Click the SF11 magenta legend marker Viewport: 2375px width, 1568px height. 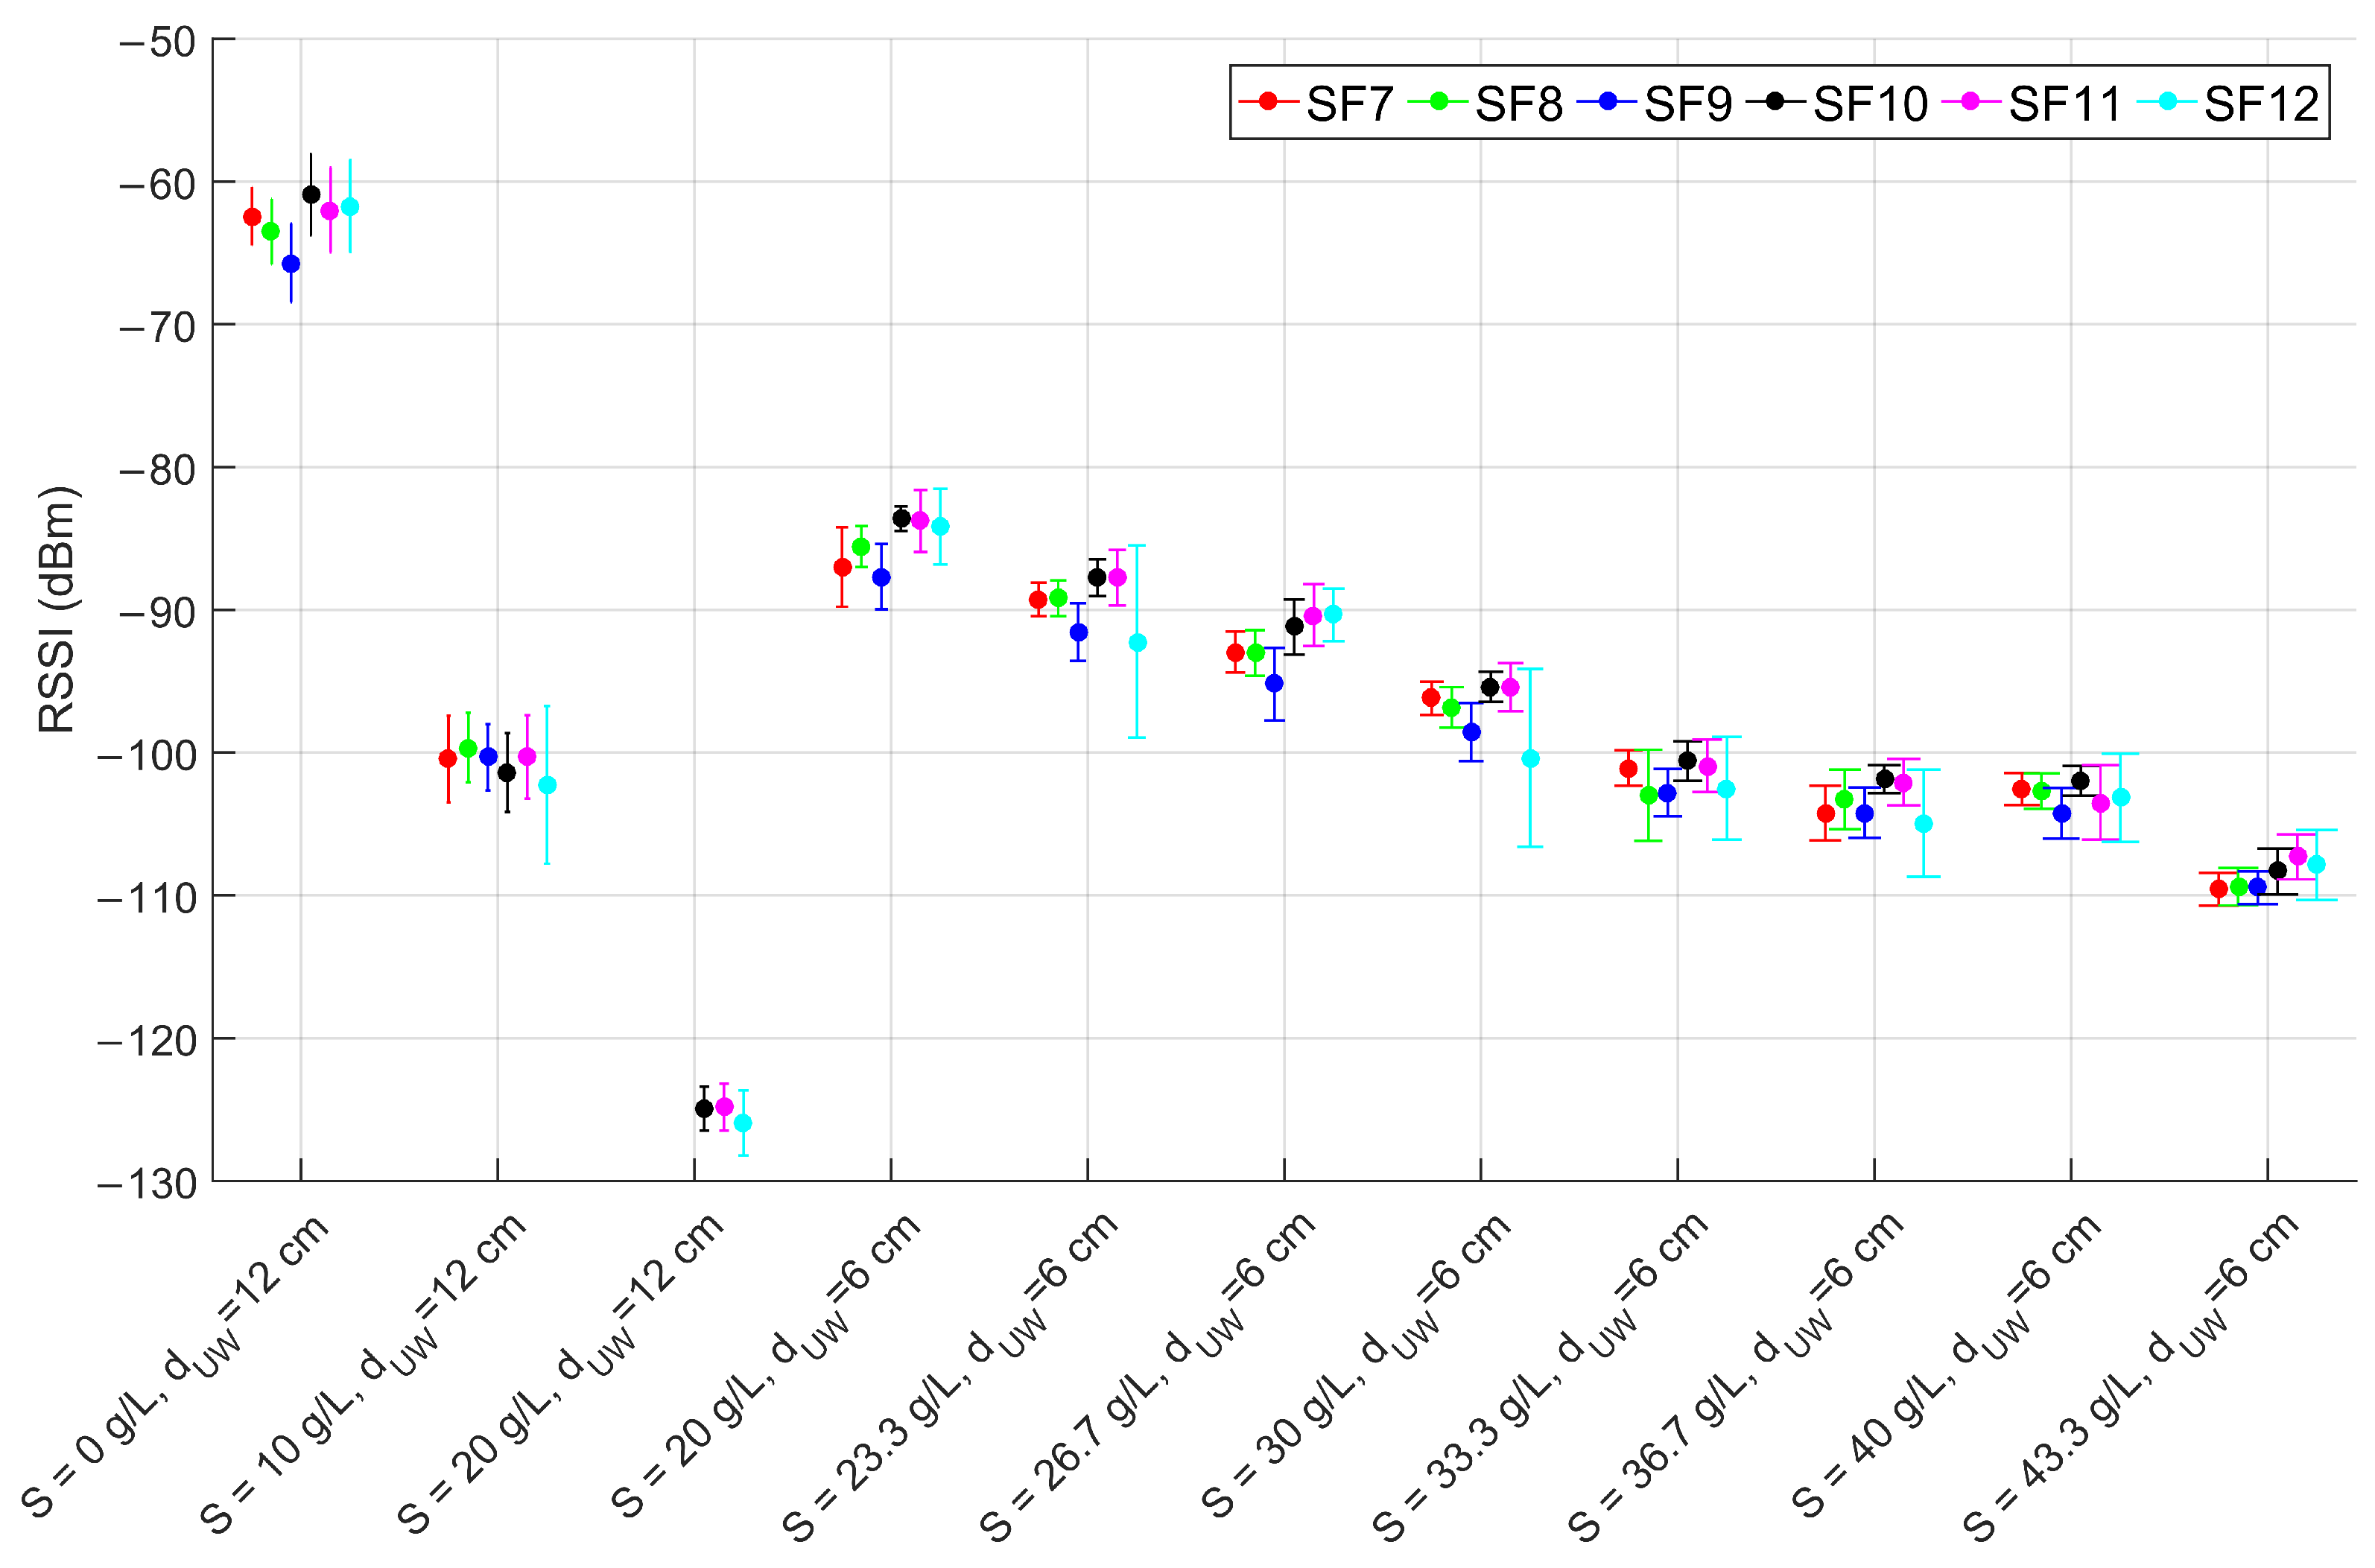tap(1971, 101)
